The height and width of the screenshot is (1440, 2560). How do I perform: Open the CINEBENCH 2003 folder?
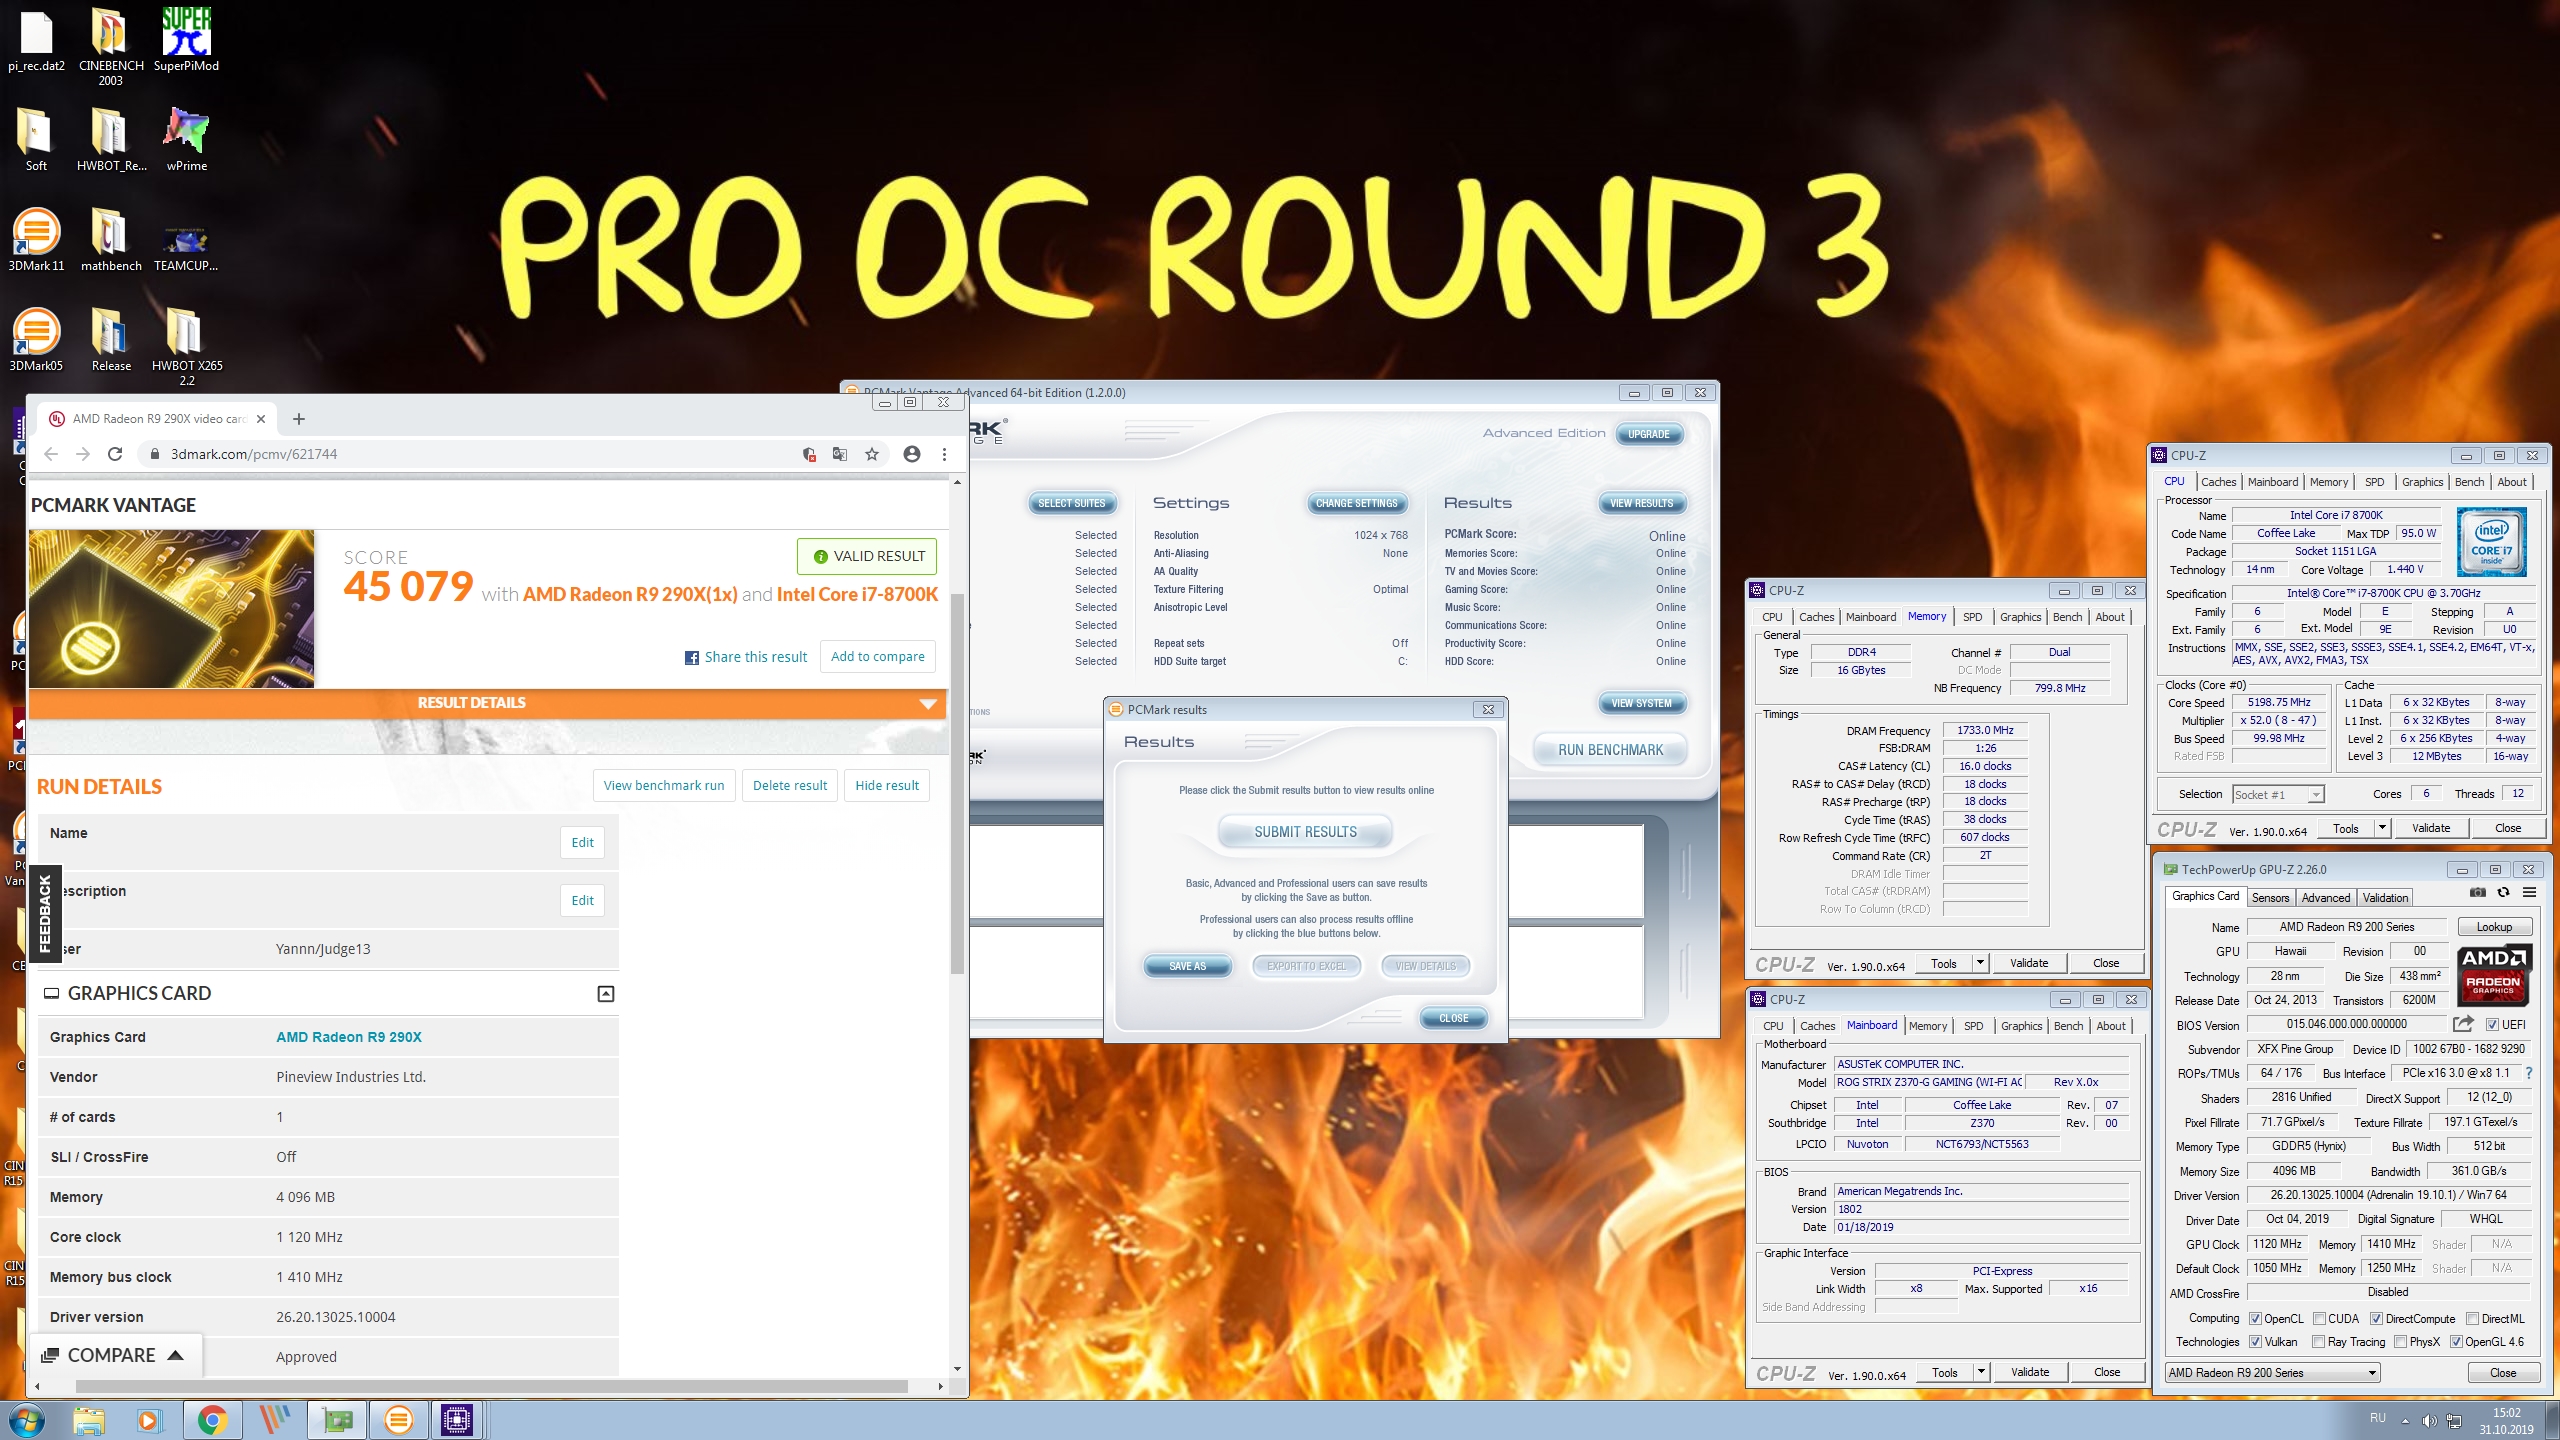click(x=111, y=45)
